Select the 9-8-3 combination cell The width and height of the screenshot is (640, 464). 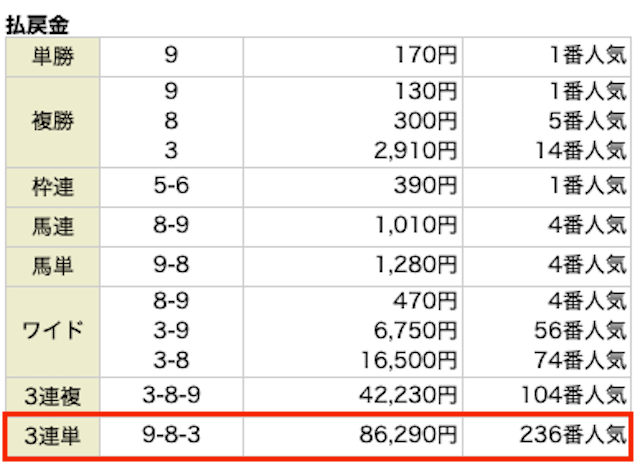(x=171, y=435)
